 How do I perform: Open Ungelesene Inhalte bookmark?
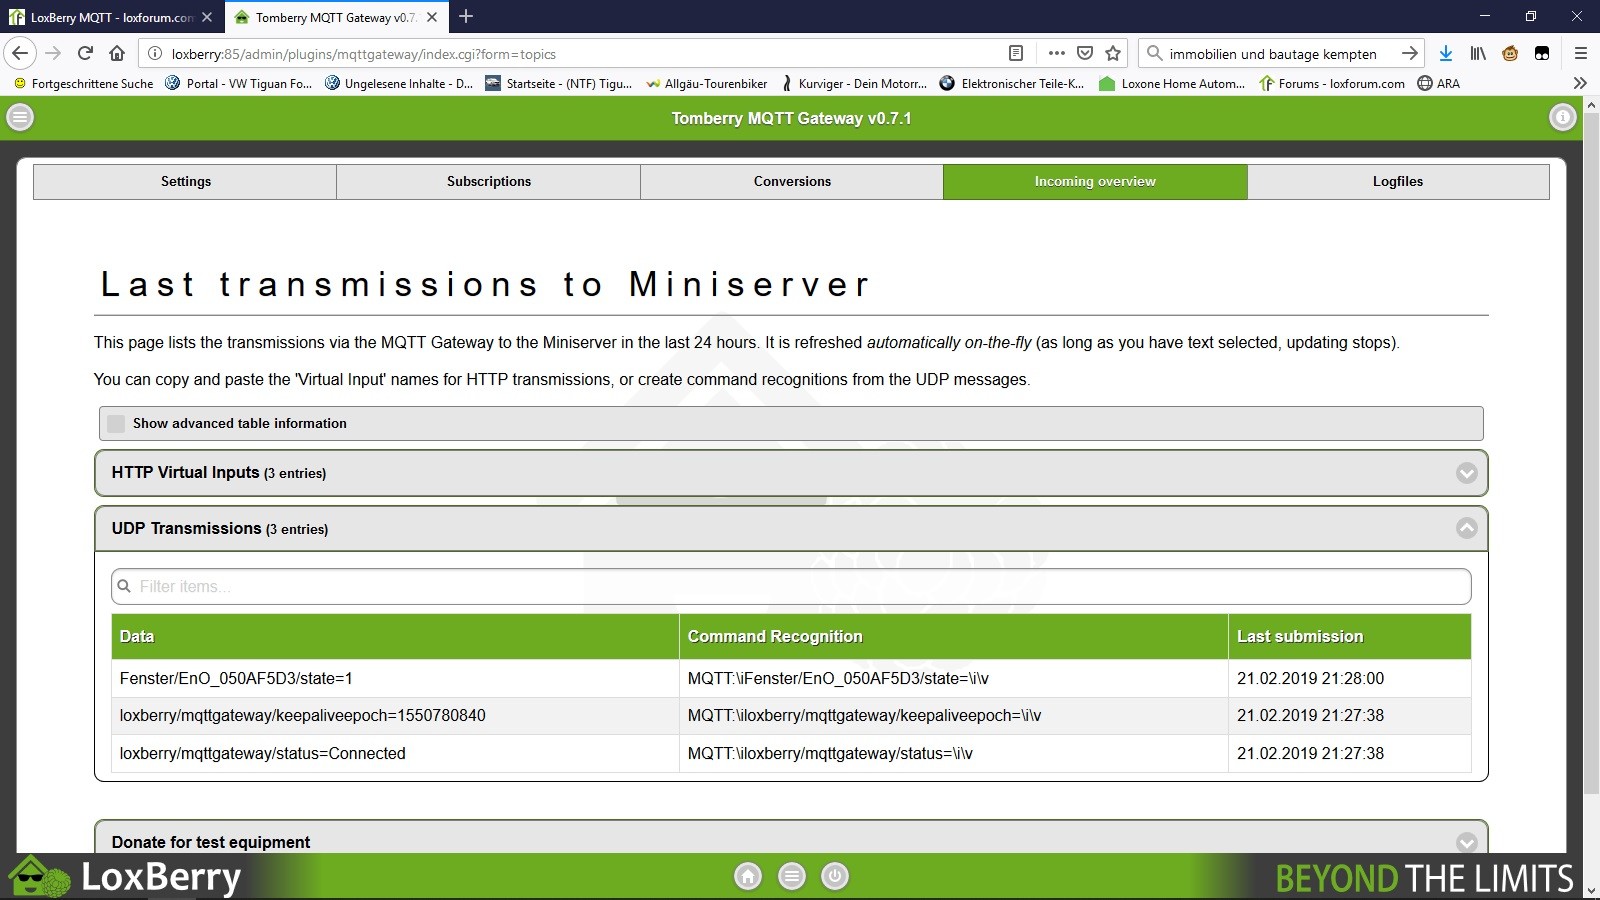[x=399, y=84]
